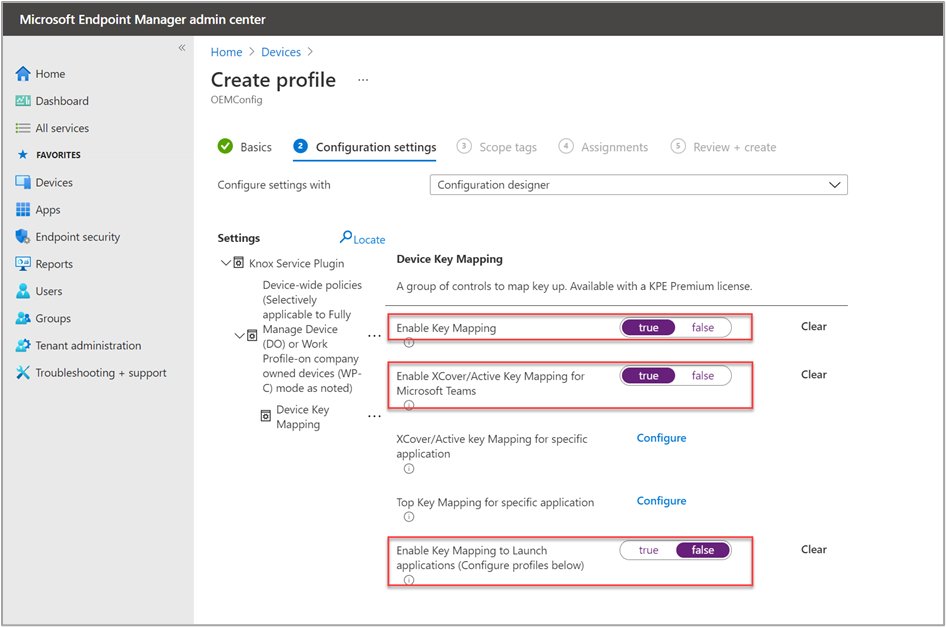Click the Users person icon
946x627 pixels.
23,291
